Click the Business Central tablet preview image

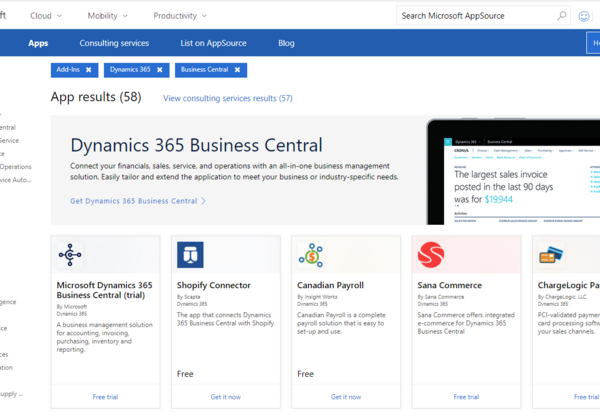(x=513, y=172)
